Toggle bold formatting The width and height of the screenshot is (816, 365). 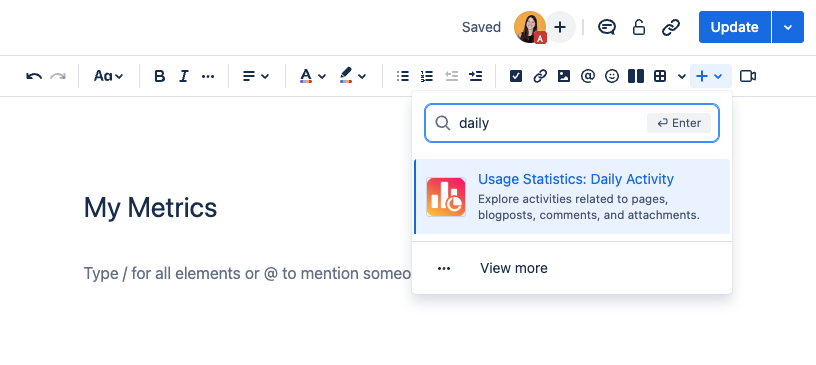tap(160, 77)
